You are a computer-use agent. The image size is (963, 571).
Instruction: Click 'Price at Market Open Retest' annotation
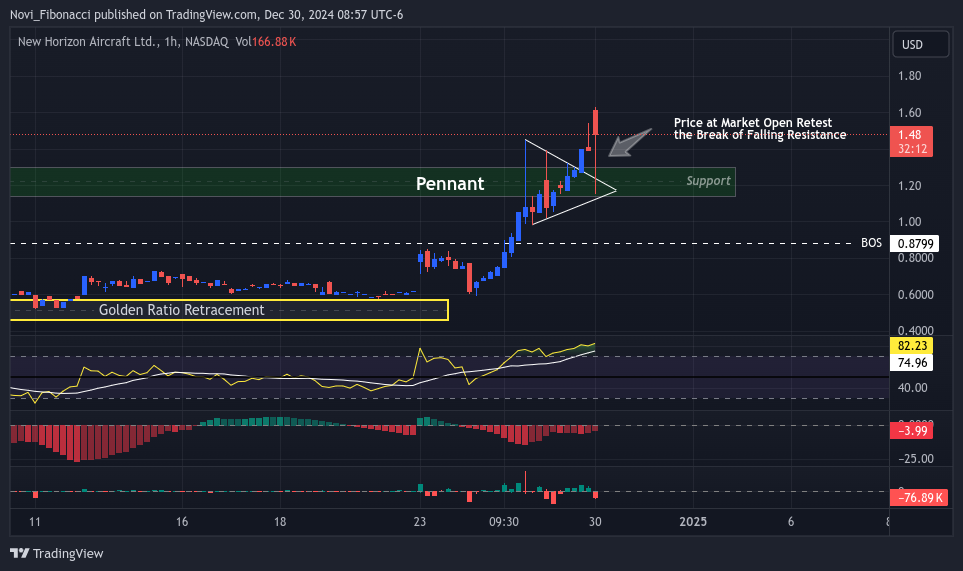760,128
